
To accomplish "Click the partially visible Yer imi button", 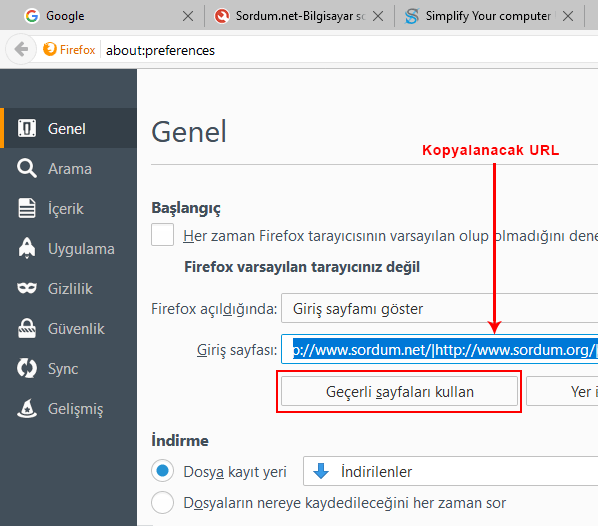I will coord(562,391).
